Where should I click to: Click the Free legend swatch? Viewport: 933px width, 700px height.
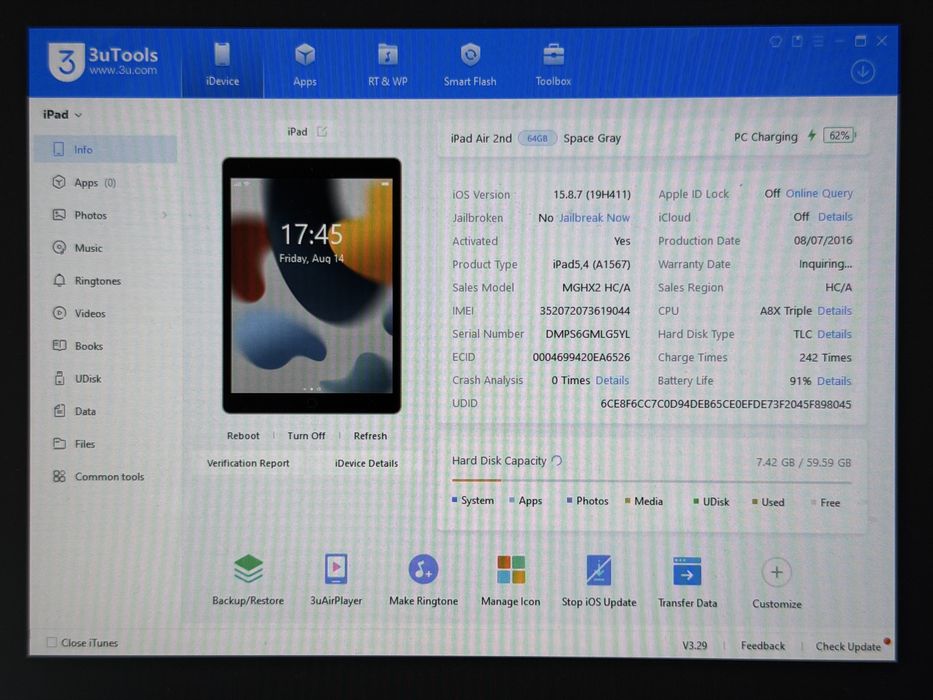[x=813, y=502]
